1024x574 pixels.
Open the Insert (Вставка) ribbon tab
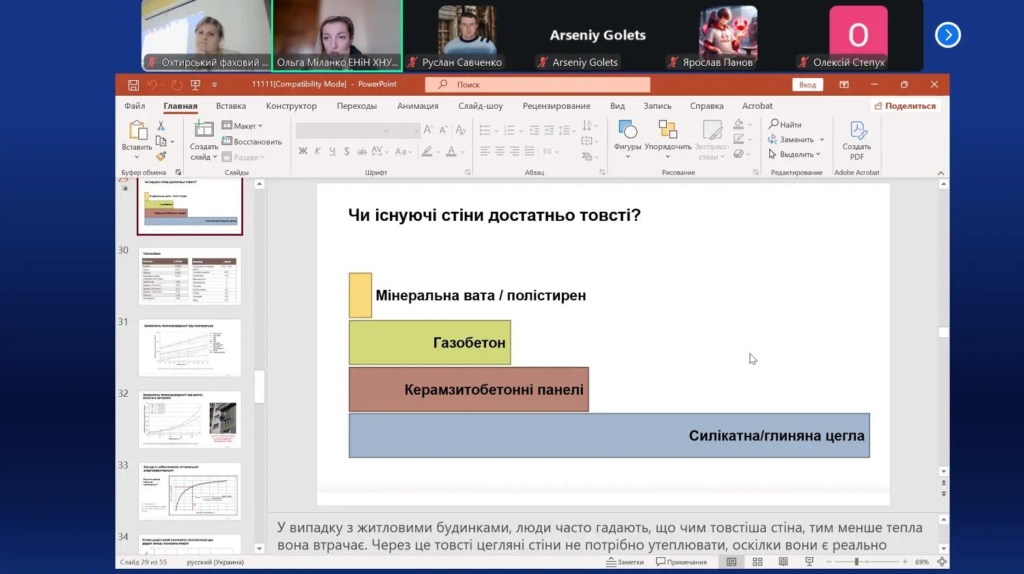click(231, 106)
